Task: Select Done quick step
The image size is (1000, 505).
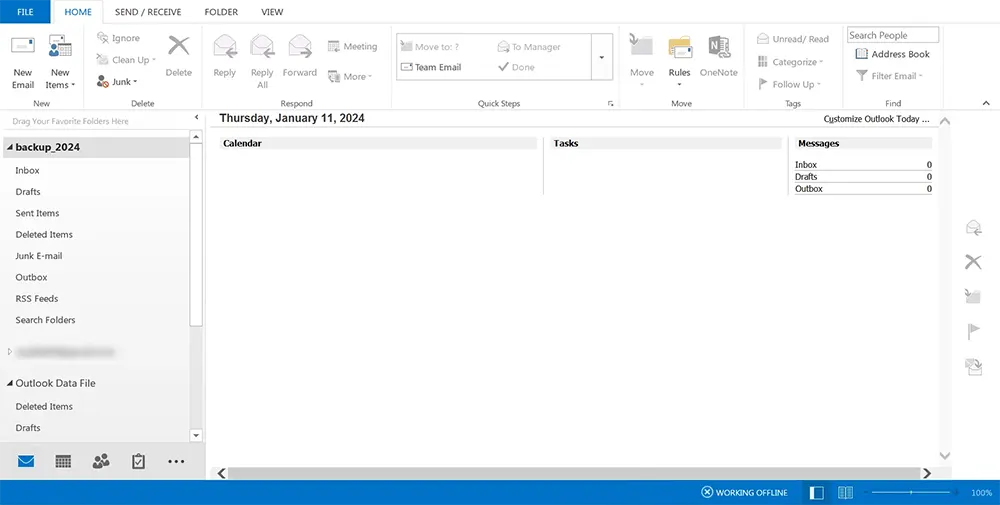Action: tap(517, 67)
